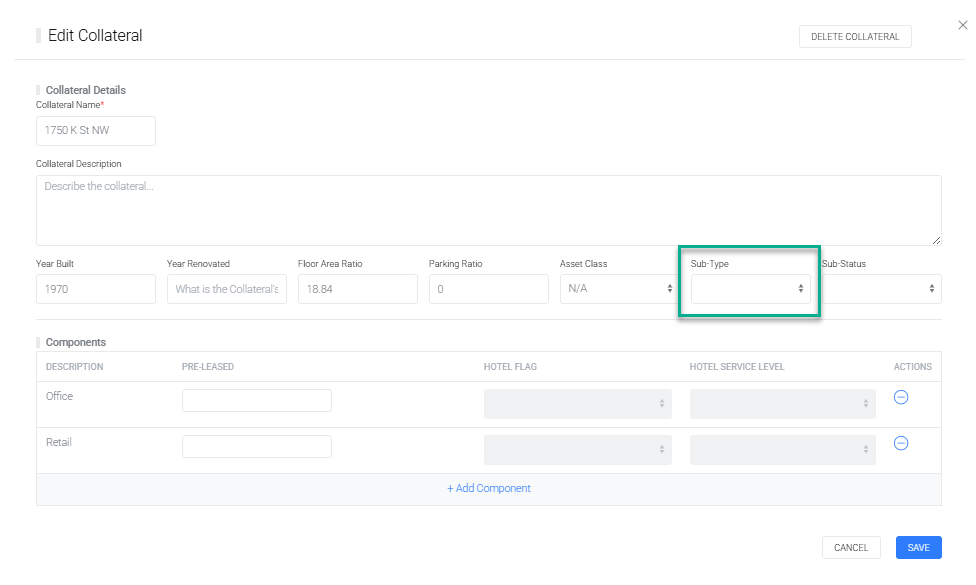
Task: Cancel editing the collateral
Action: click(x=851, y=548)
